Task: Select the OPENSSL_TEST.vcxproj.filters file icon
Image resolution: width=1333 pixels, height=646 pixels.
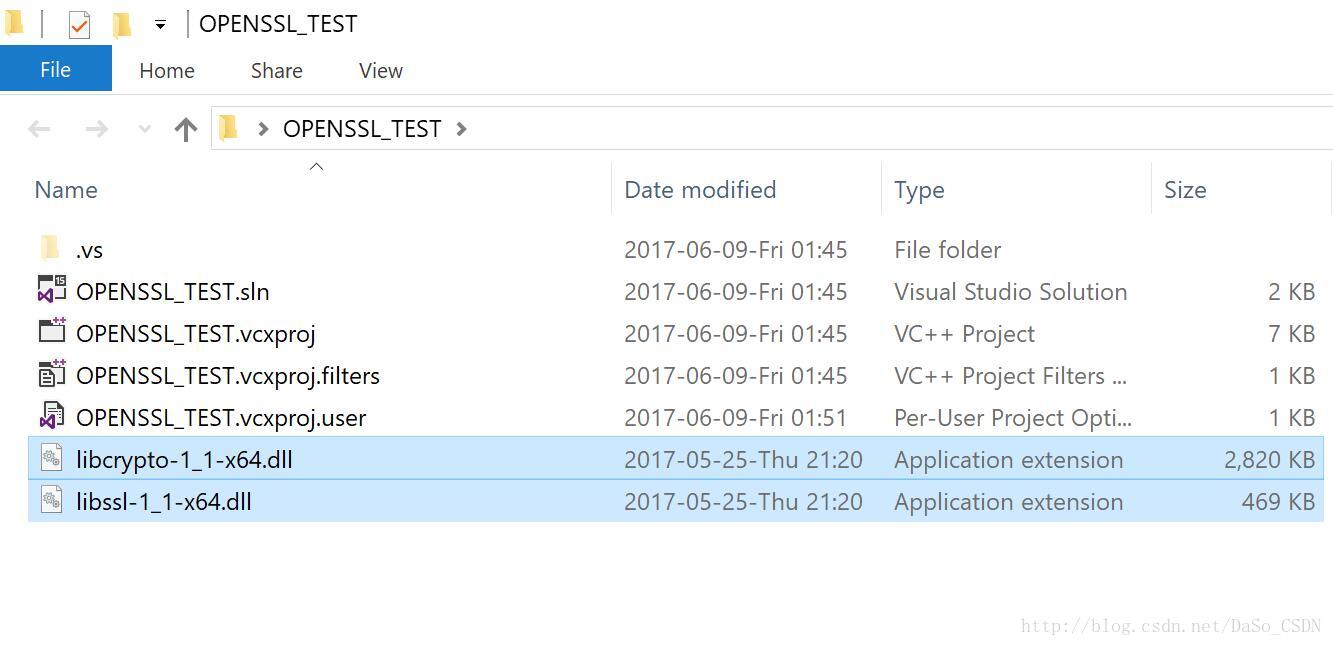Action: point(52,374)
